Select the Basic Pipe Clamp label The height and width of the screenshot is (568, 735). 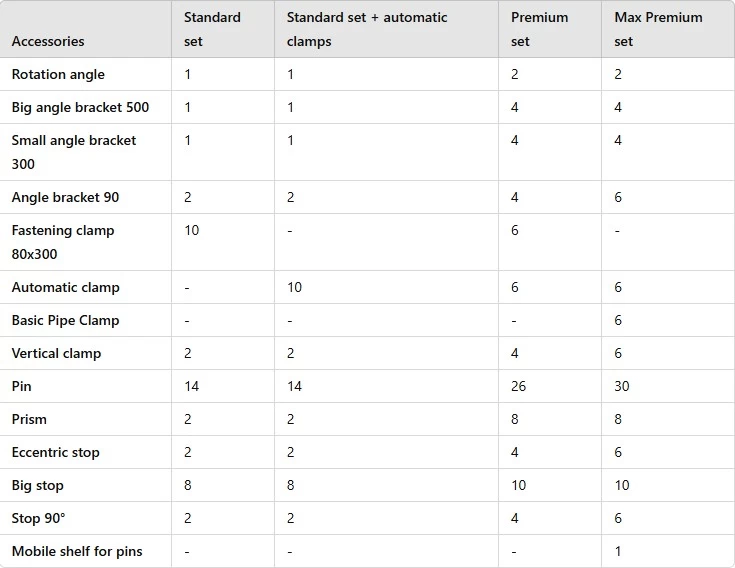(x=65, y=320)
